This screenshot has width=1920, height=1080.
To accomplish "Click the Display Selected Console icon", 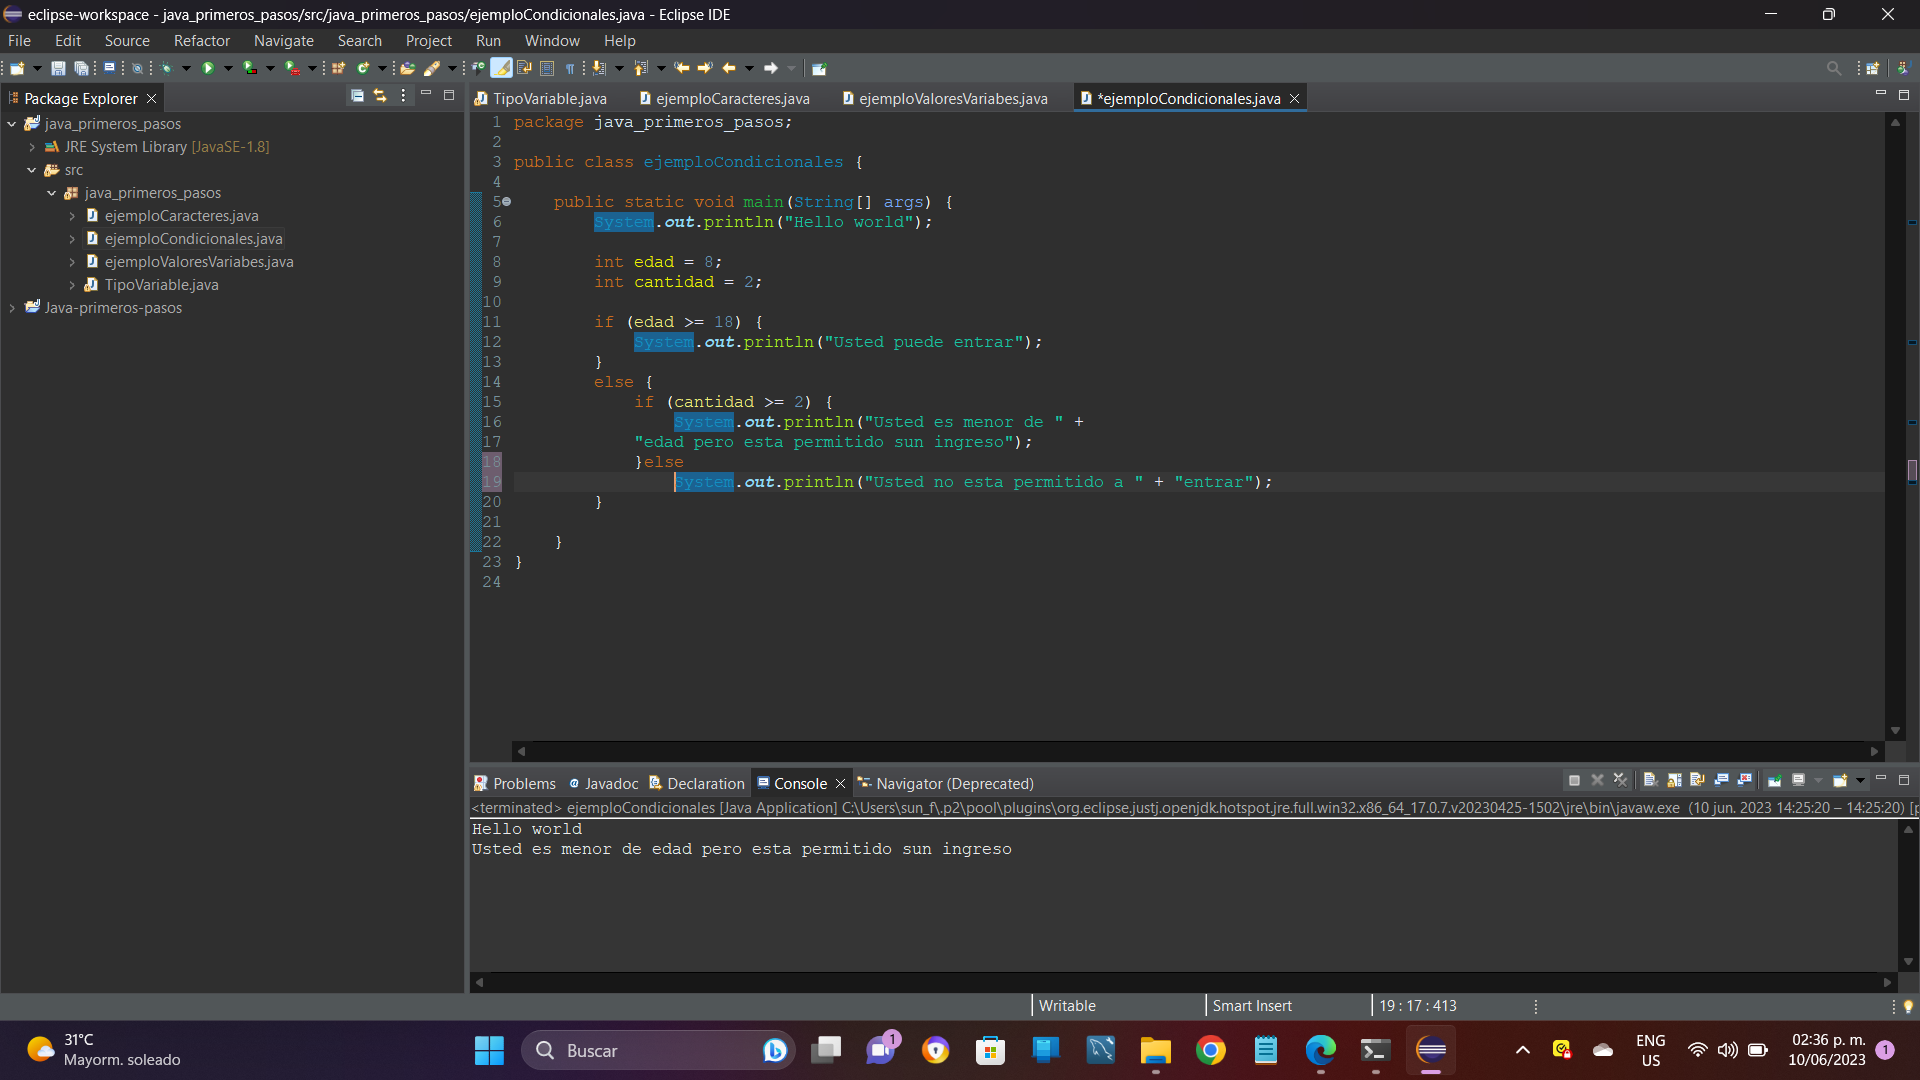I will coord(1798,780).
